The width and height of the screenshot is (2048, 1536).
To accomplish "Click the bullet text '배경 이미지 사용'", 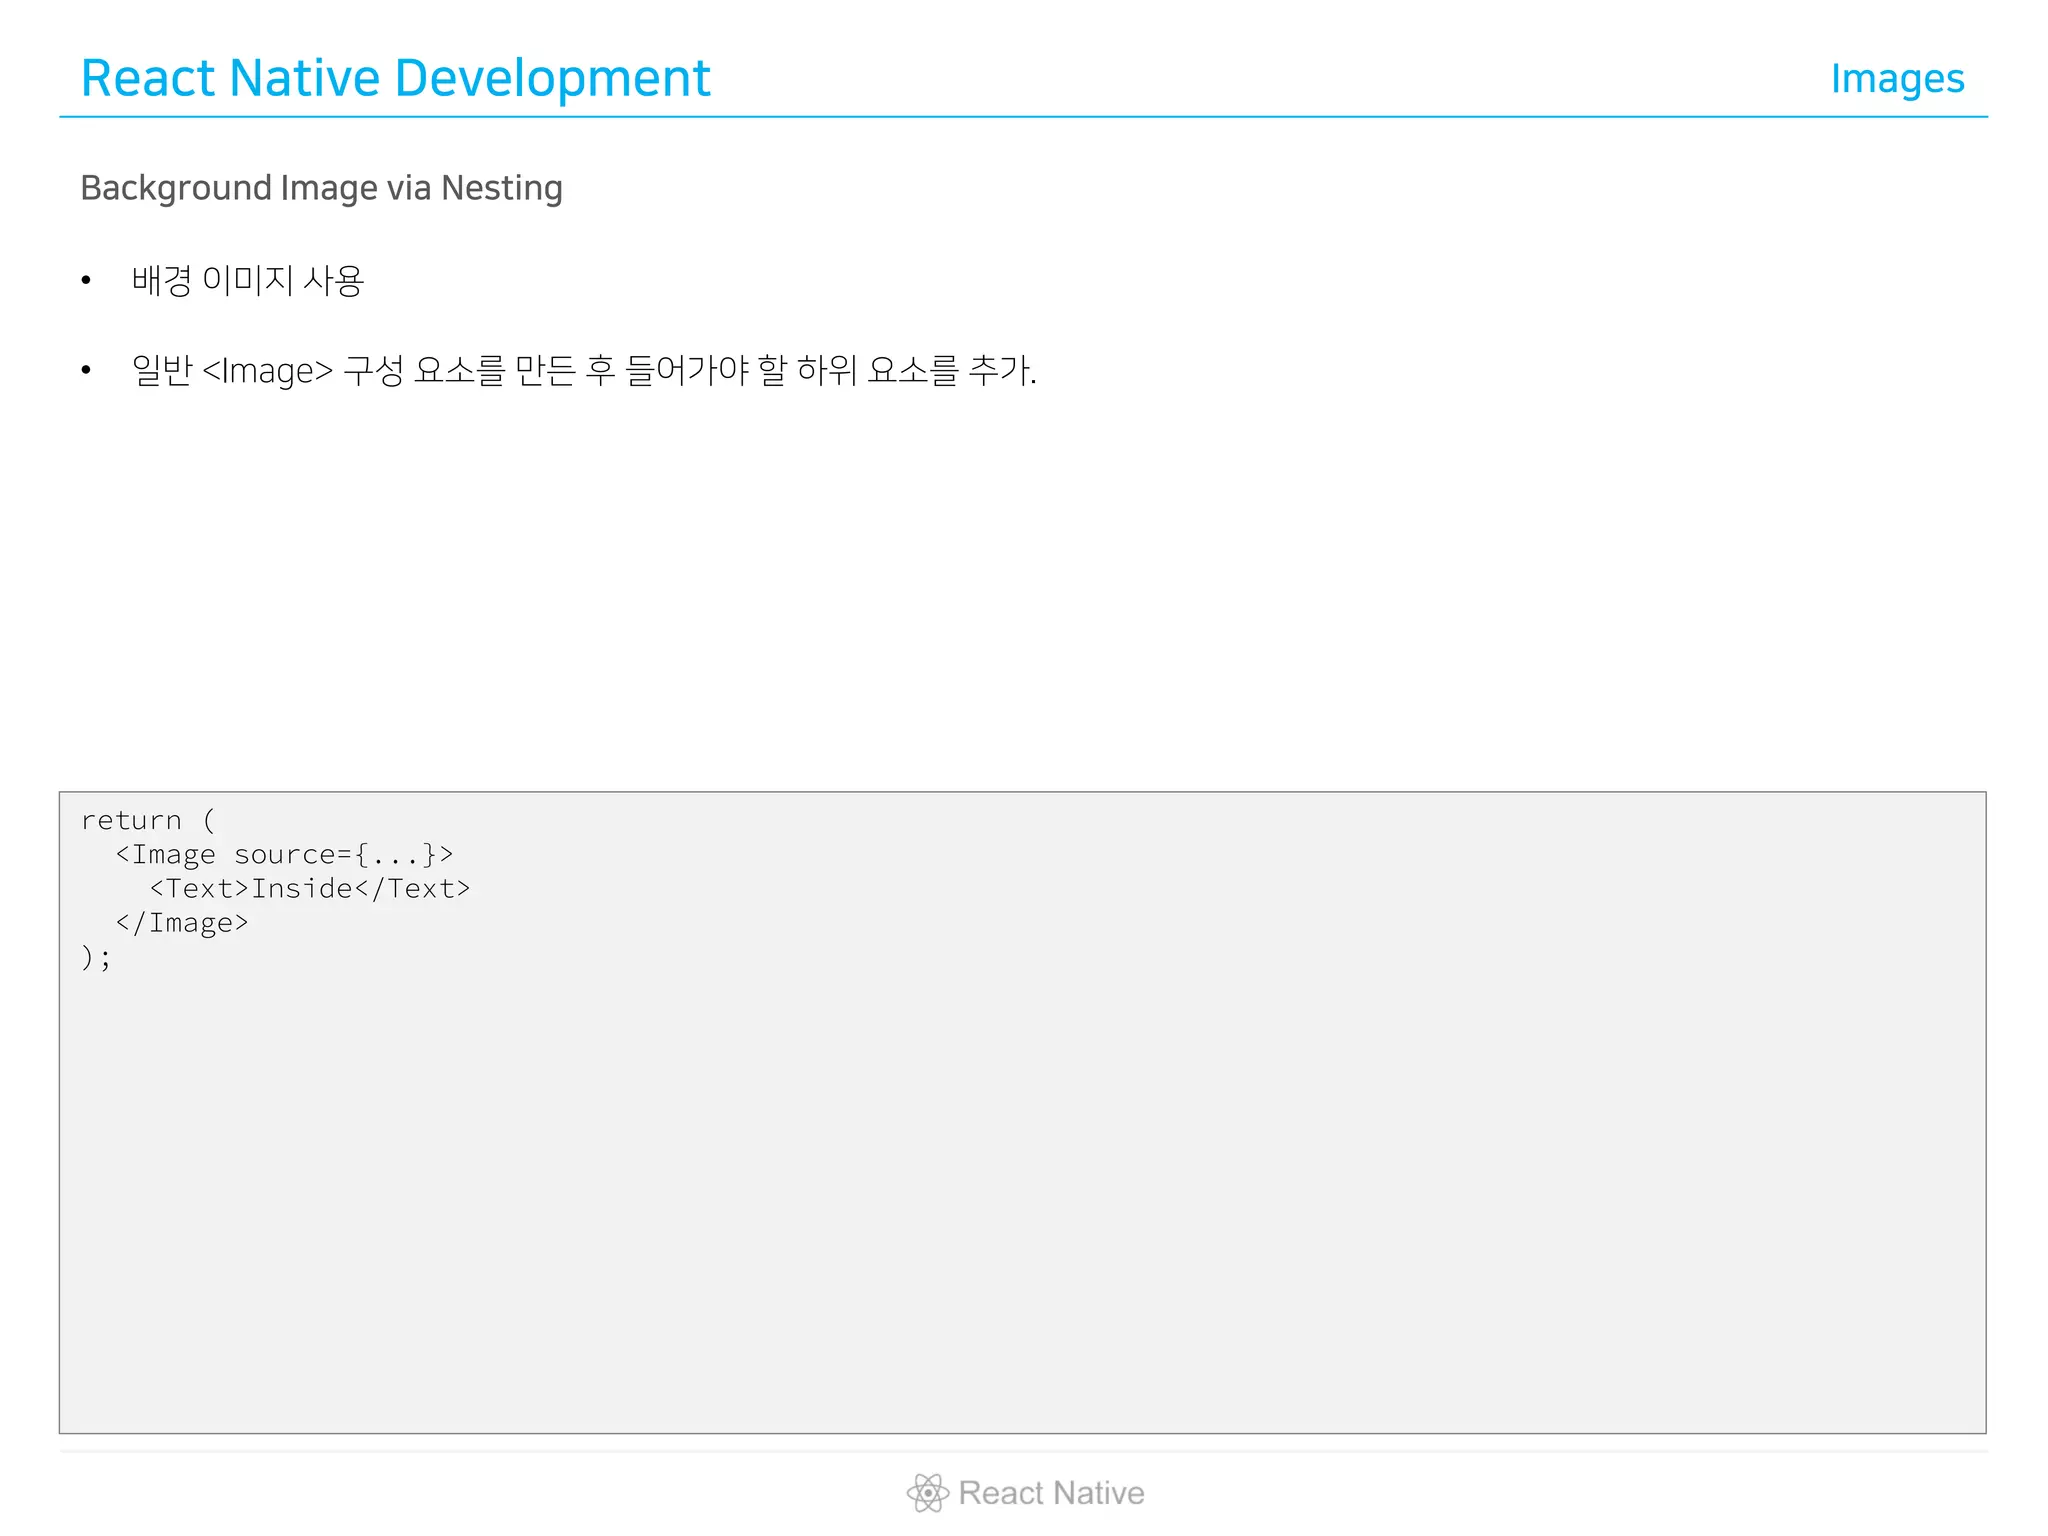I will click(248, 280).
